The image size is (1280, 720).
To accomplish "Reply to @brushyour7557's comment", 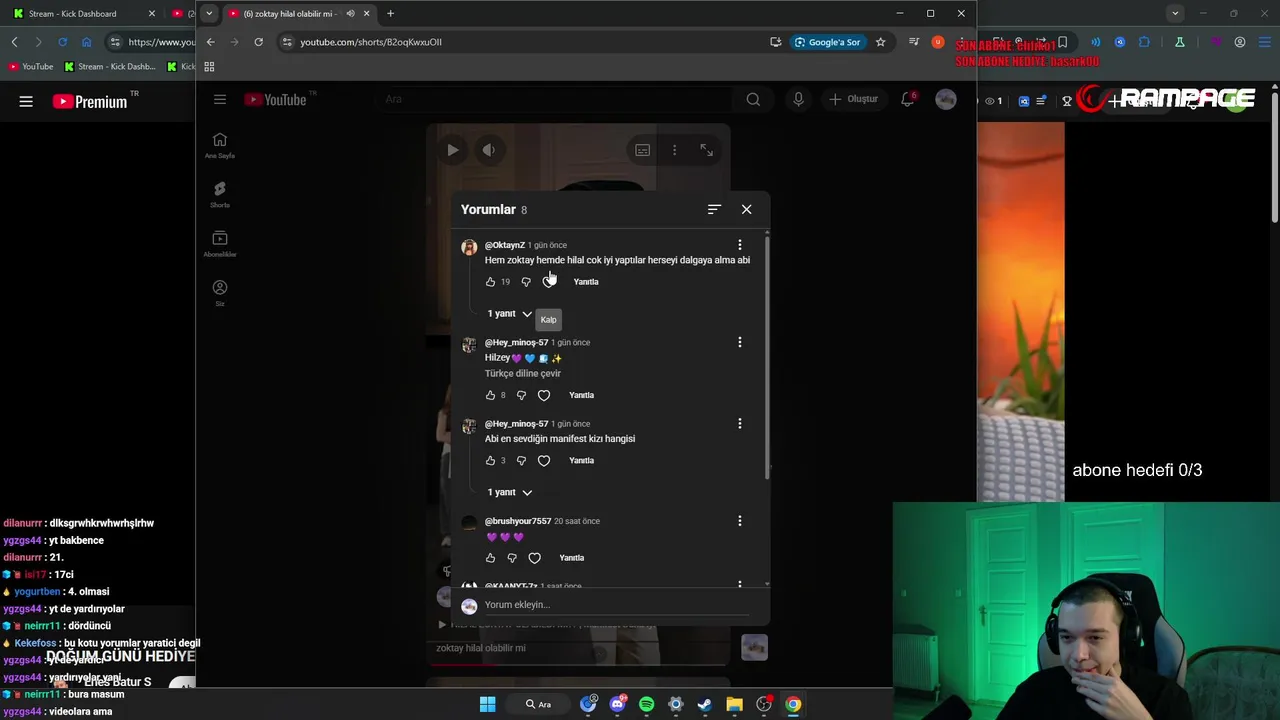I will pyautogui.click(x=572, y=558).
